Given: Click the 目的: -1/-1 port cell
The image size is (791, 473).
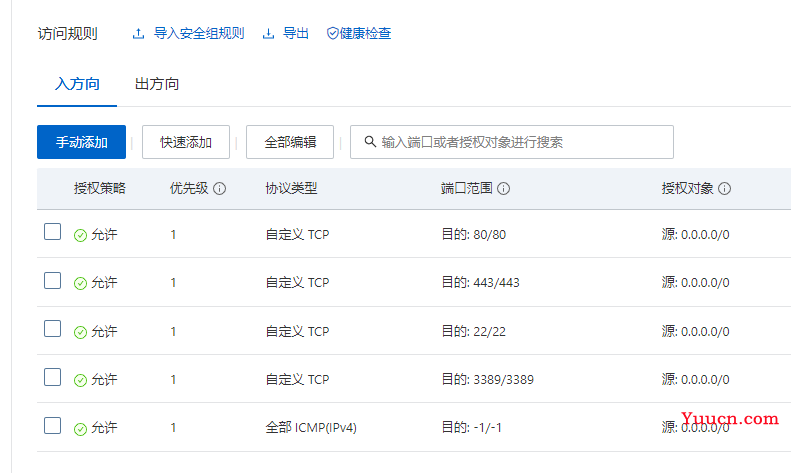Looking at the screenshot, I should click(x=472, y=428).
